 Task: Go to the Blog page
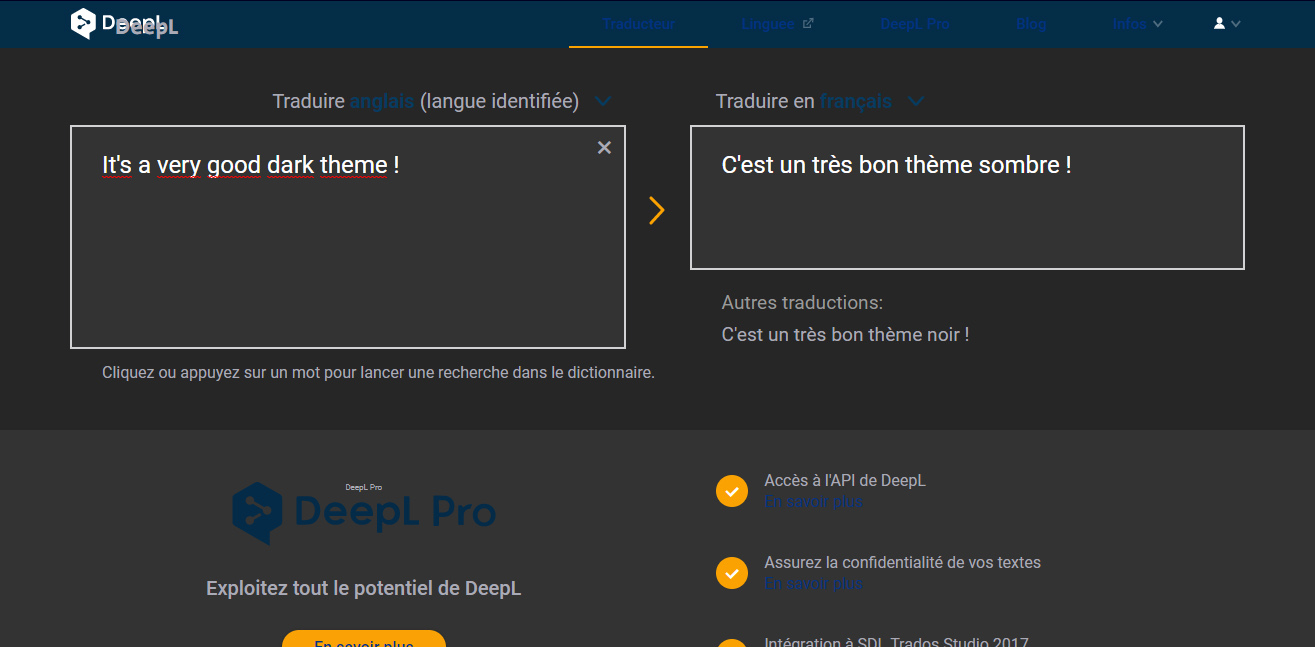point(1030,24)
